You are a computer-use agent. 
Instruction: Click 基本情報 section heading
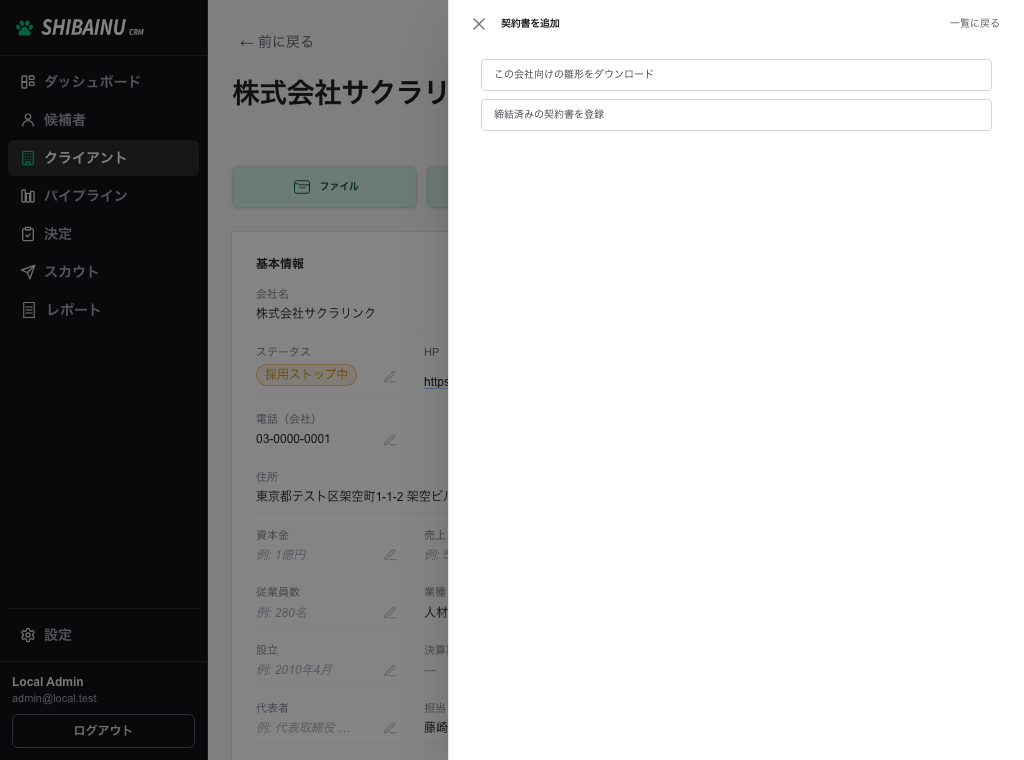(280, 264)
